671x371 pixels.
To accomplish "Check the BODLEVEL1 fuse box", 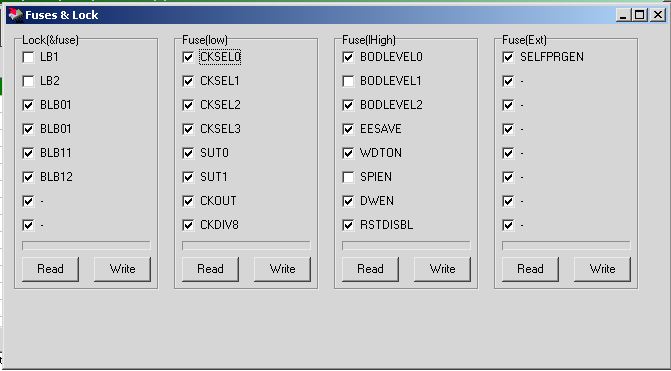I will [348, 81].
